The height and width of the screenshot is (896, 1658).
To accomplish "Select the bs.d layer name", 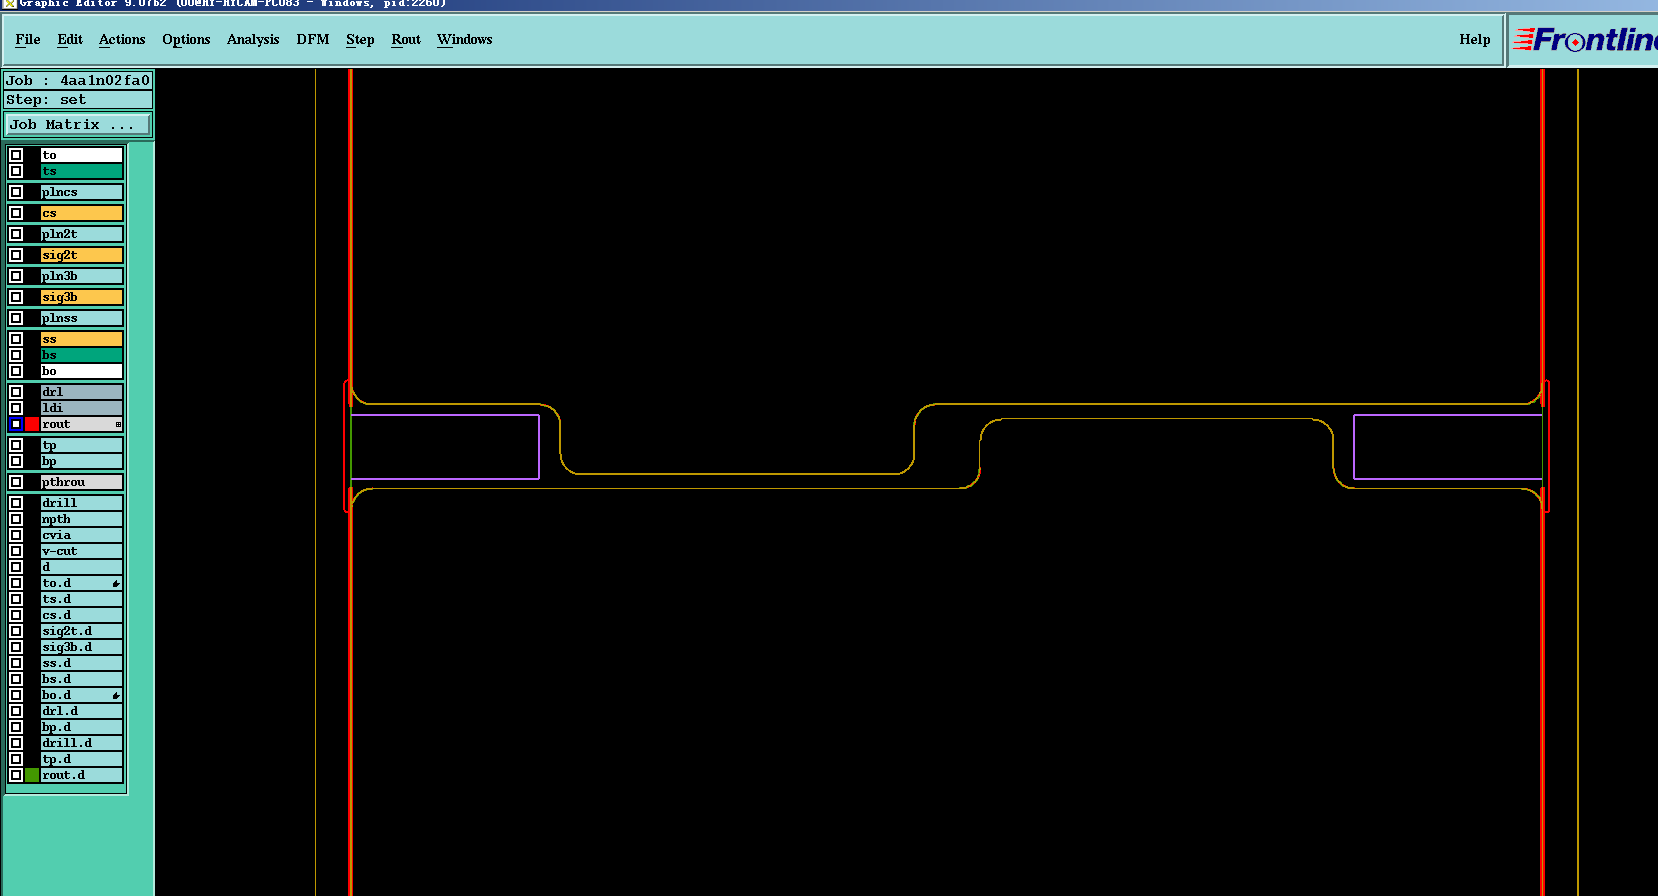I will (x=82, y=679).
